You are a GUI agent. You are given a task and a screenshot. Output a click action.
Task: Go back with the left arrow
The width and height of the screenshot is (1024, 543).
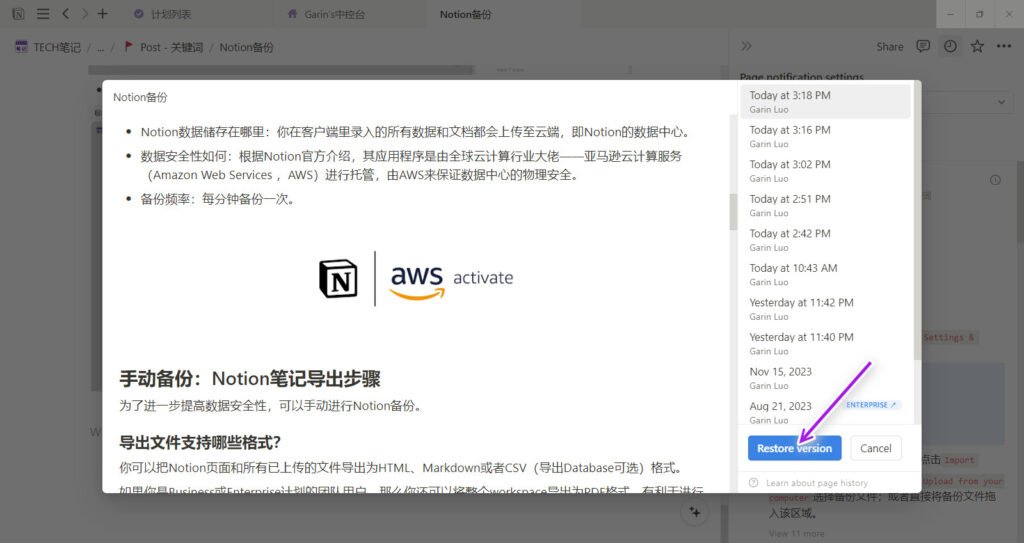(x=65, y=14)
